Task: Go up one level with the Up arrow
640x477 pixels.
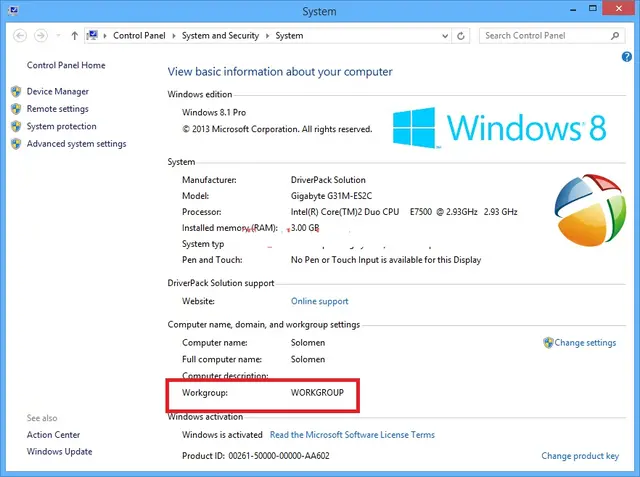Action: coord(74,35)
